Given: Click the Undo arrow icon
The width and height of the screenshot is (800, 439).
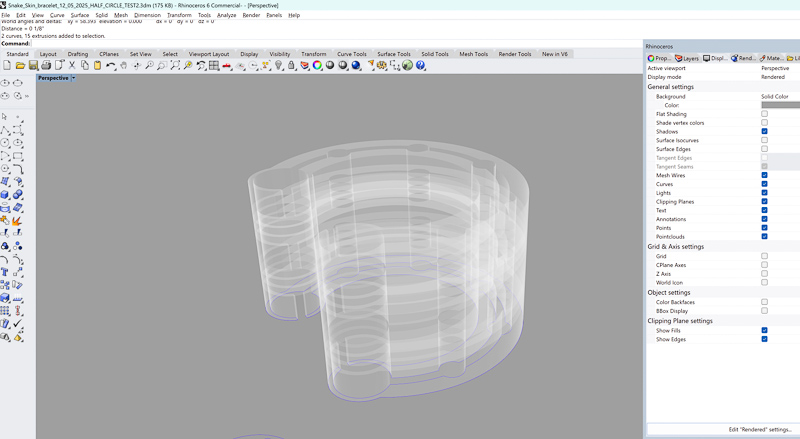Looking at the screenshot, I should point(110,66).
